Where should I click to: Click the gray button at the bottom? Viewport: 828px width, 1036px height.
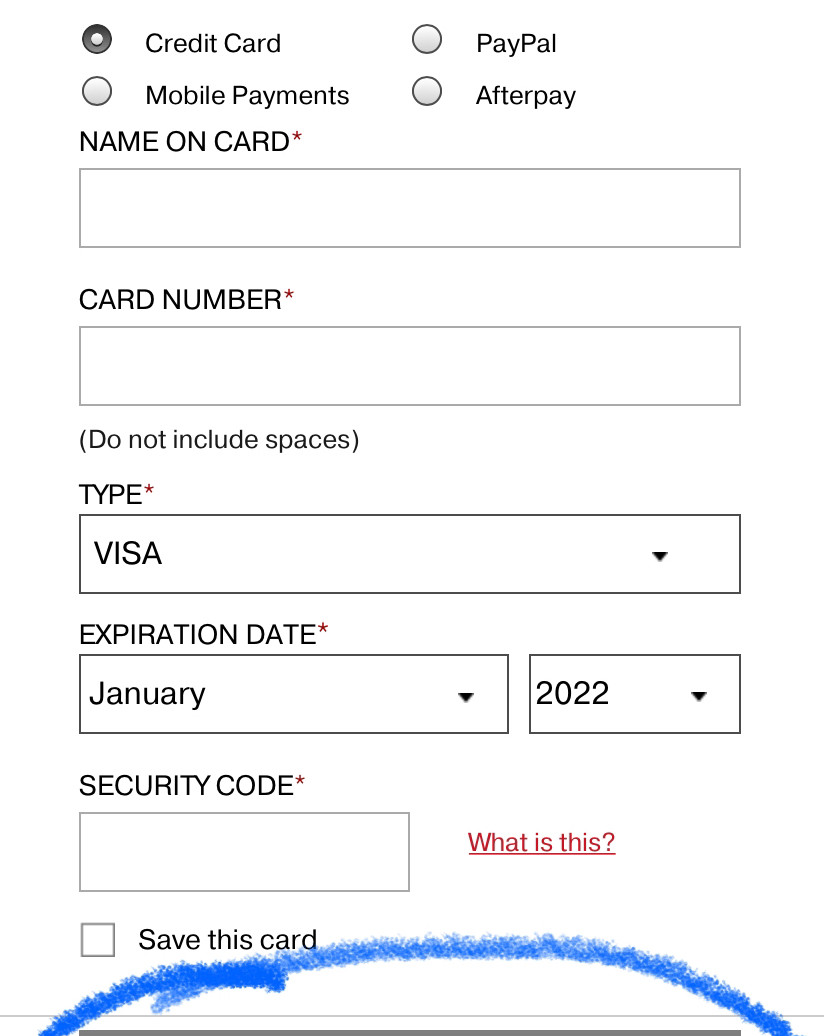pyautogui.click(x=410, y=1033)
